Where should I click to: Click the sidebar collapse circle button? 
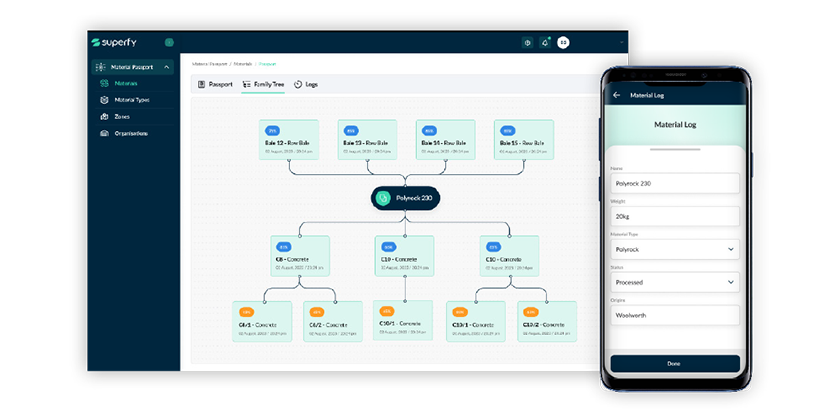[169, 43]
